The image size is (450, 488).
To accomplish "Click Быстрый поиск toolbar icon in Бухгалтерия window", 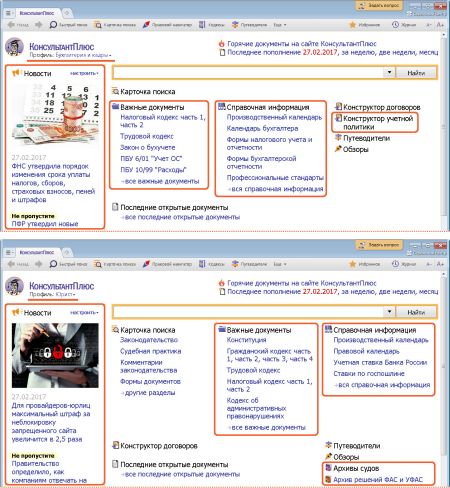I will coord(53,25).
